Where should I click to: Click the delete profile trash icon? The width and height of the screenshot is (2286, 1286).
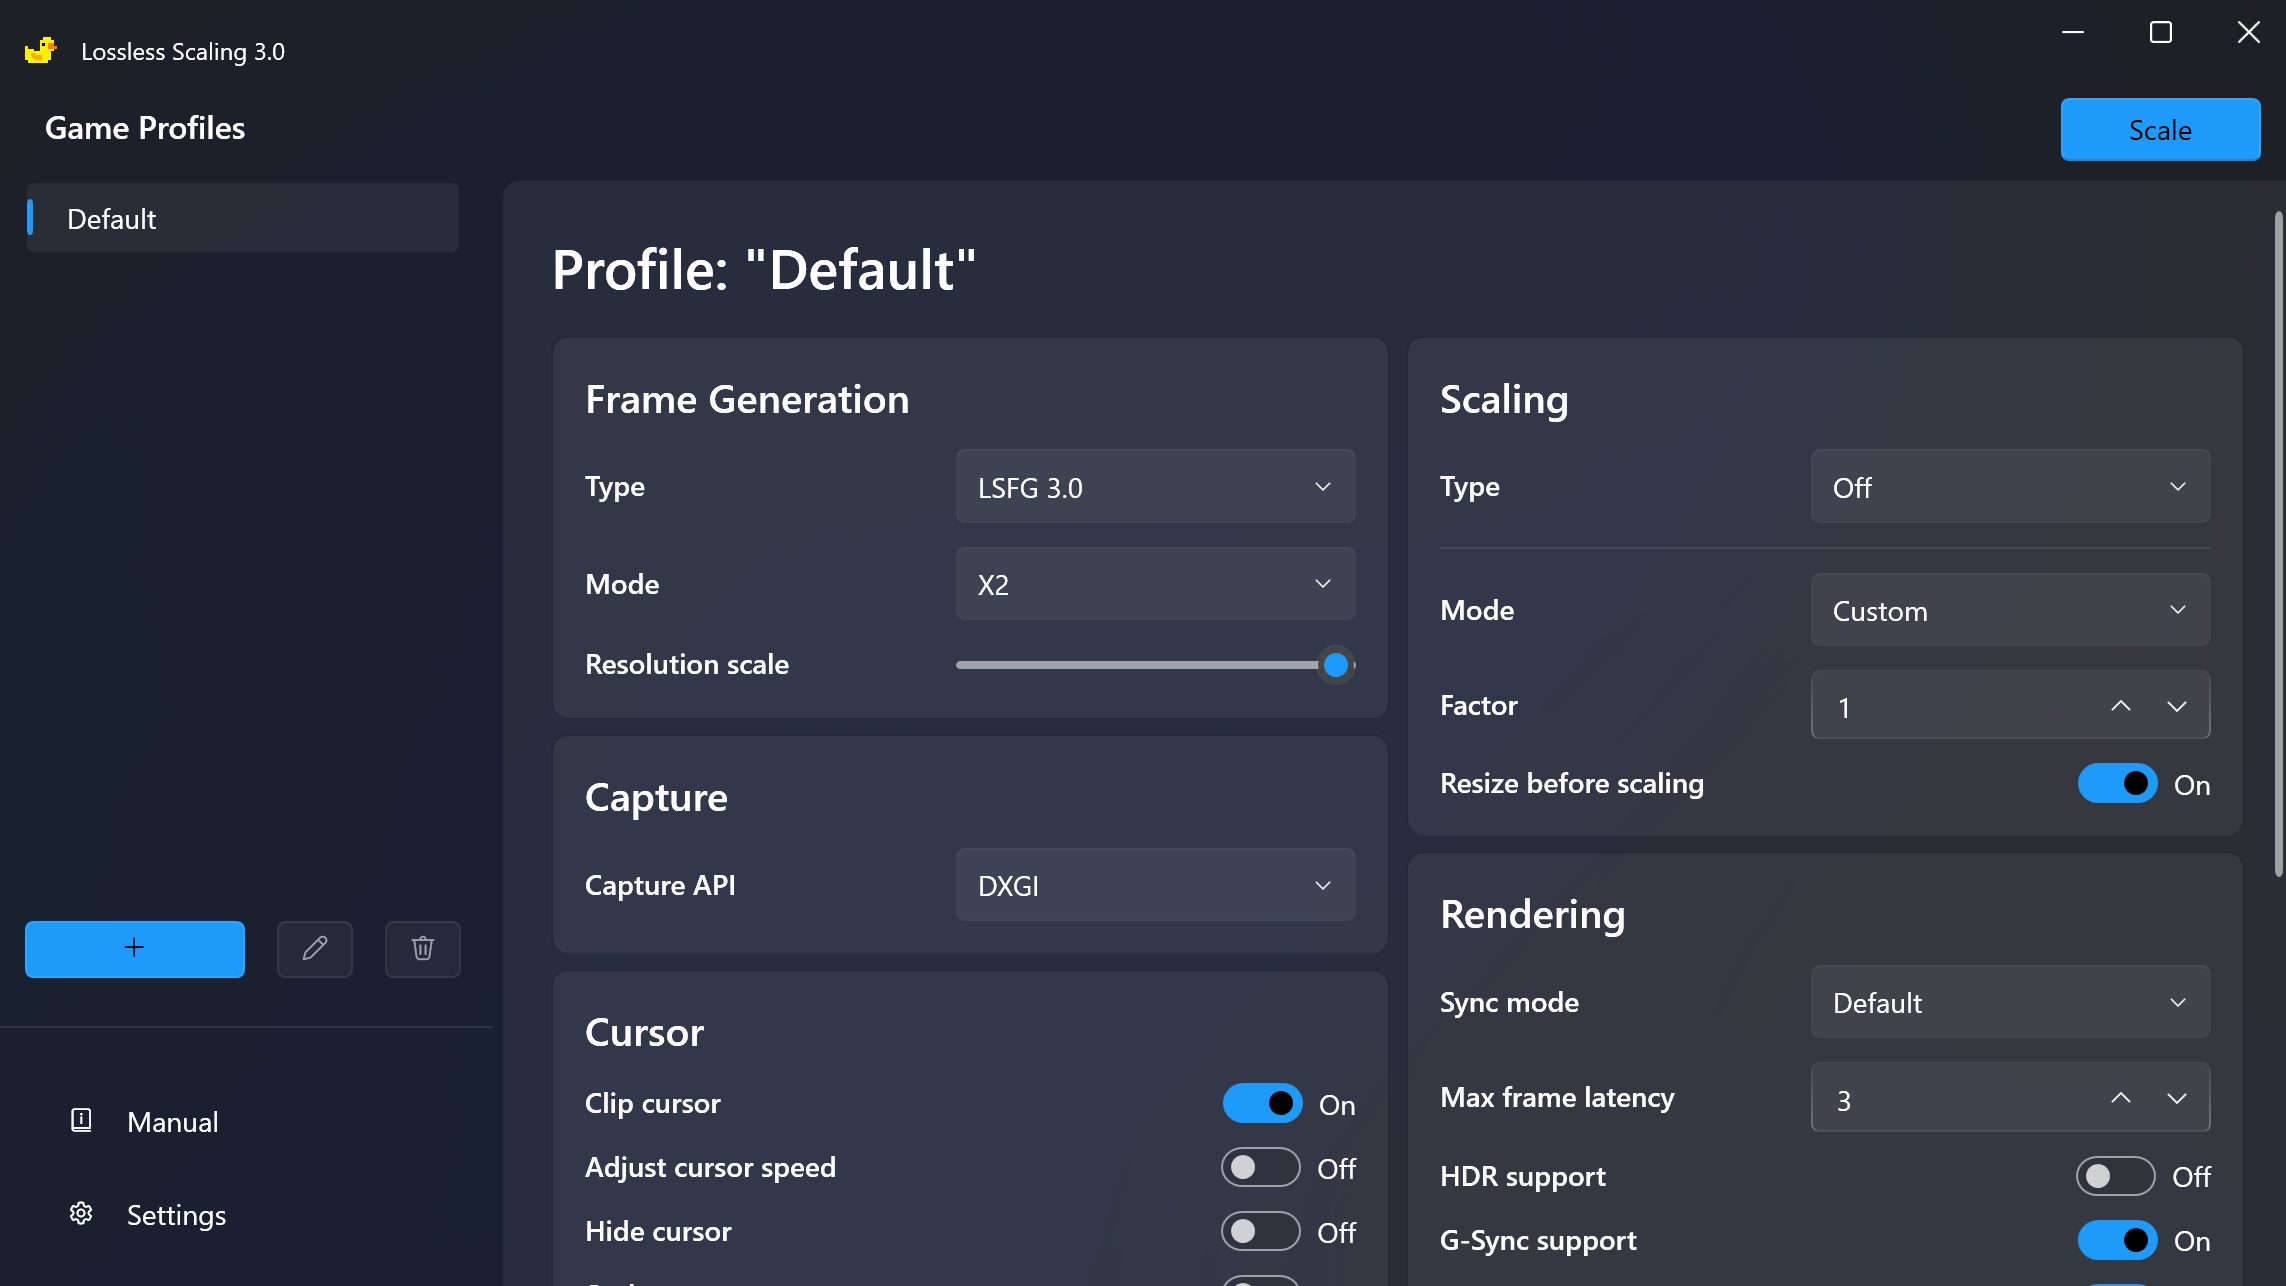point(422,948)
